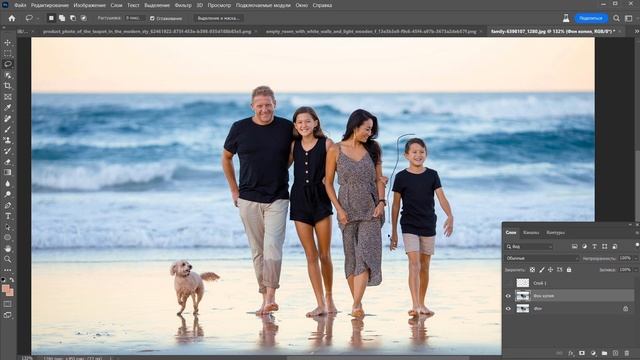Open the search magnifier in top bar
The width and height of the screenshot is (640, 360).
[616, 18]
